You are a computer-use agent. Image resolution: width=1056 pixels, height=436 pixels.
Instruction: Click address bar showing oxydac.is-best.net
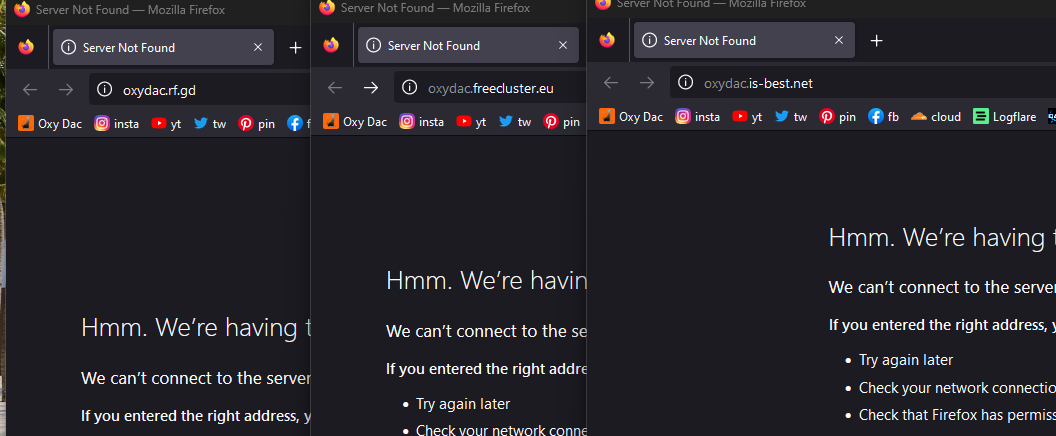click(x=863, y=83)
